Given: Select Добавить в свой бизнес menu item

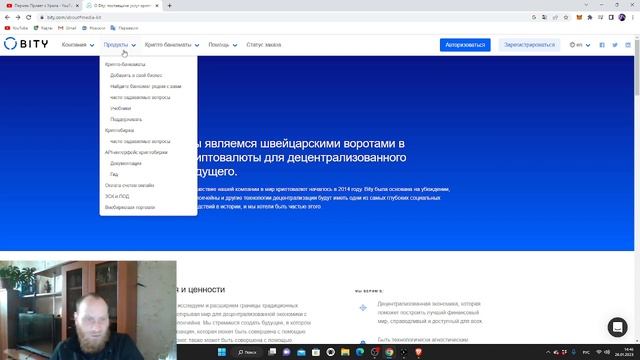Looking at the screenshot, I should (136, 76).
